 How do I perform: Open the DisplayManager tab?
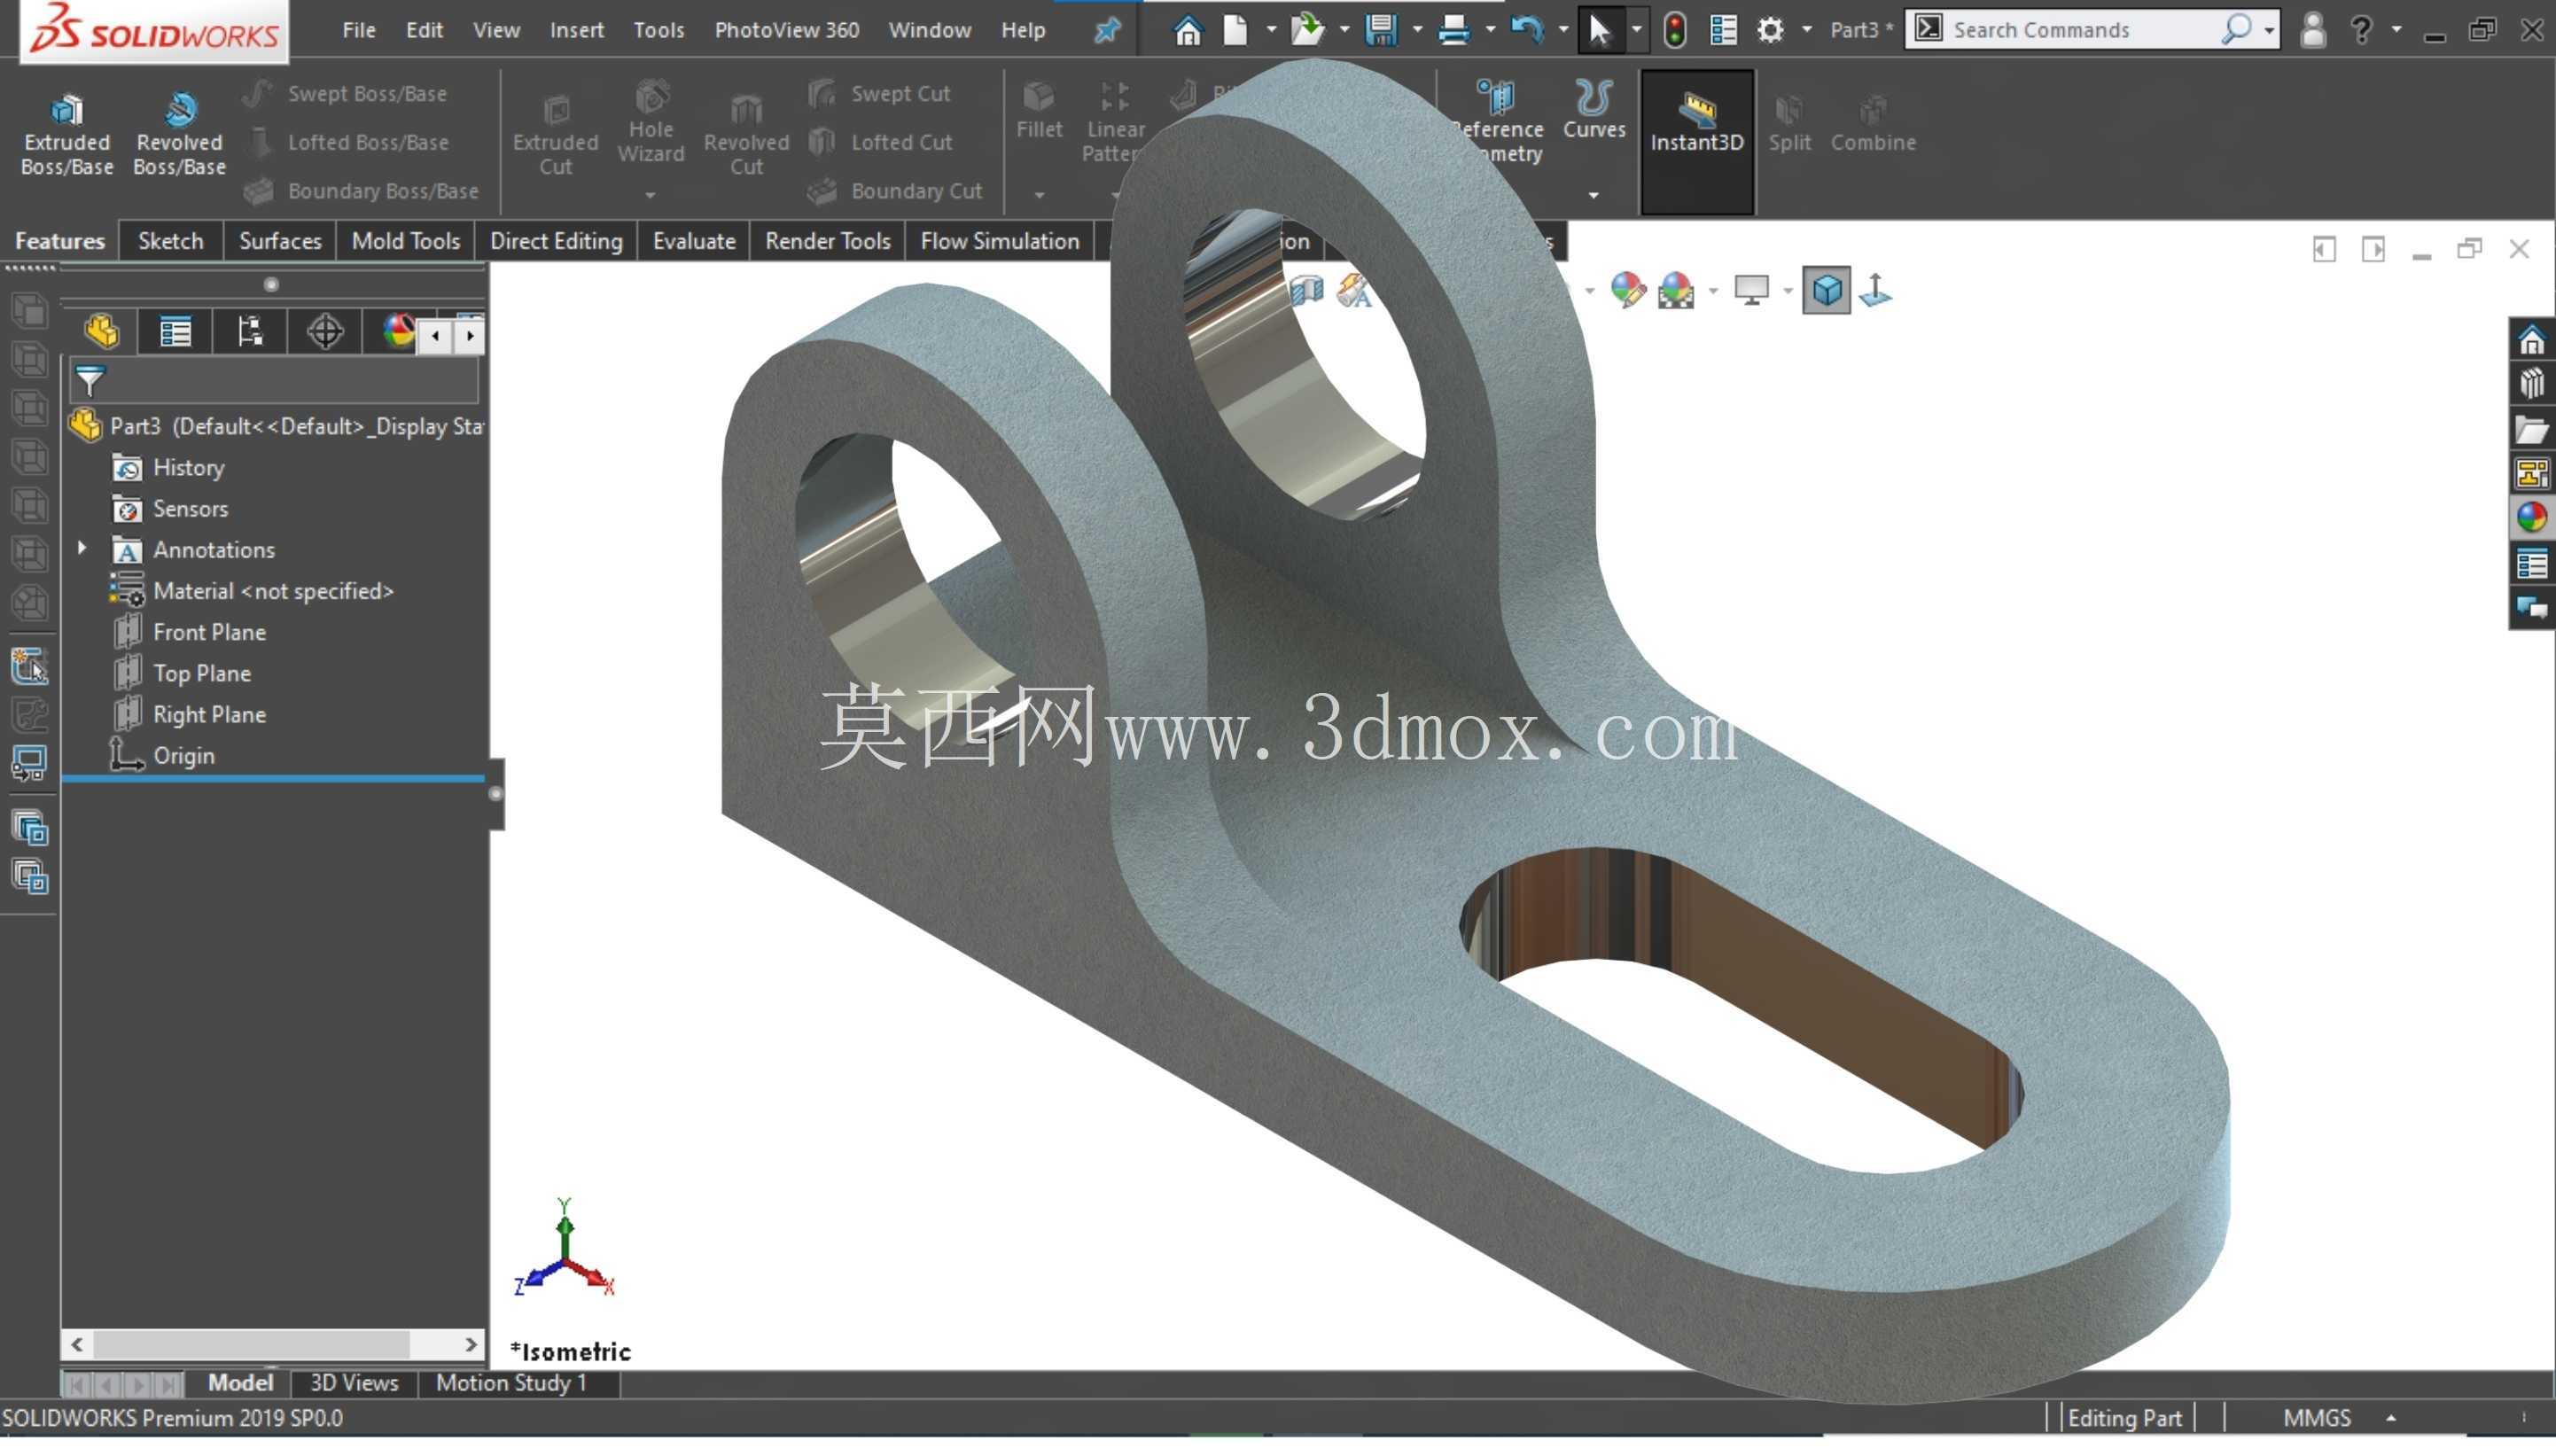pos(397,332)
